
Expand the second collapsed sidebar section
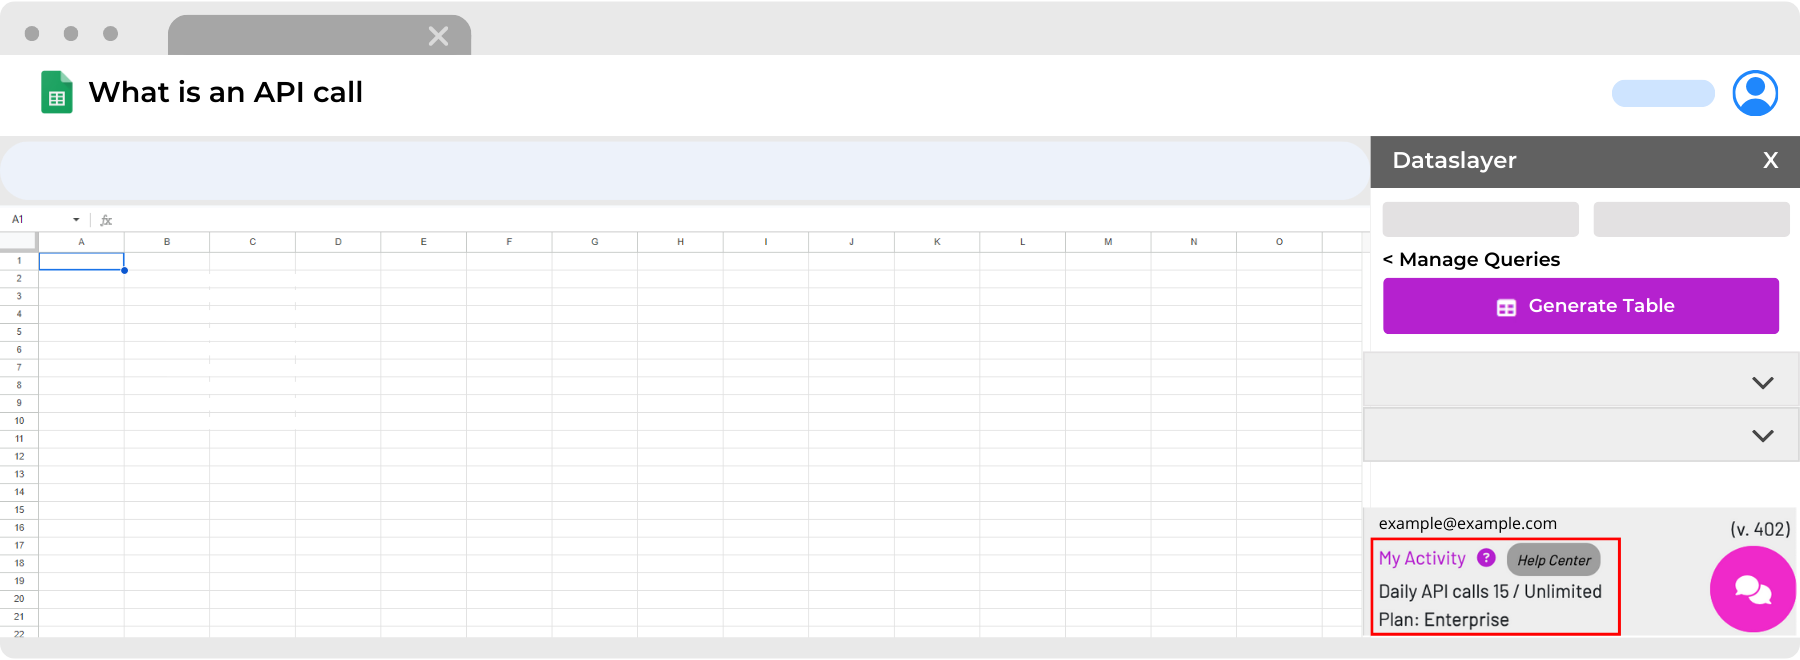pyautogui.click(x=1762, y=436)
